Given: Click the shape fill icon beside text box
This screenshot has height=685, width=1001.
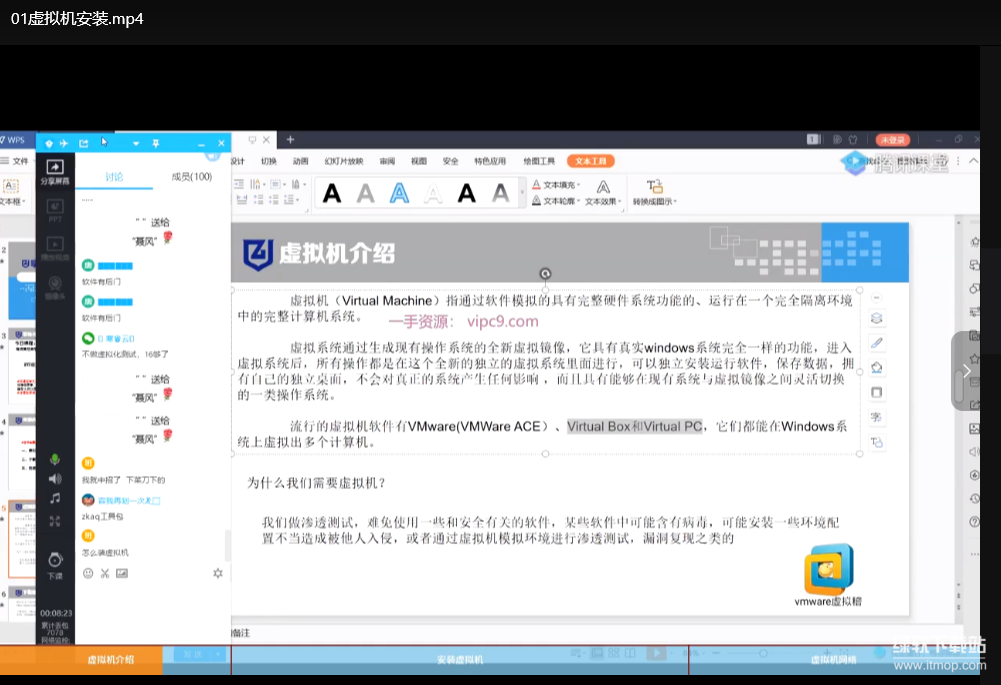Looking at the screenshot, I should click(x=877, y=368).
